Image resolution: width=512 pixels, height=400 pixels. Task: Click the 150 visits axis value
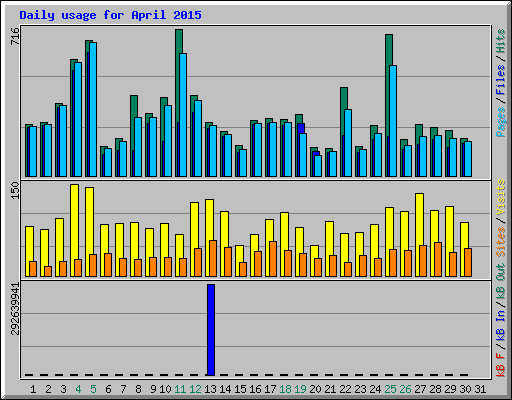point(15,191)
